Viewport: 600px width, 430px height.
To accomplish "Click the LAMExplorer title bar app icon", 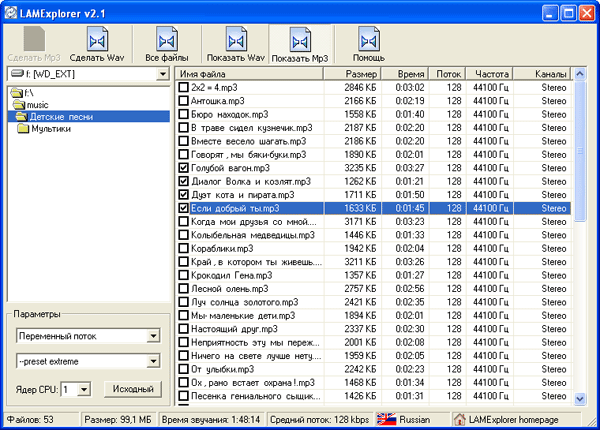I will [x=11, y=13].
